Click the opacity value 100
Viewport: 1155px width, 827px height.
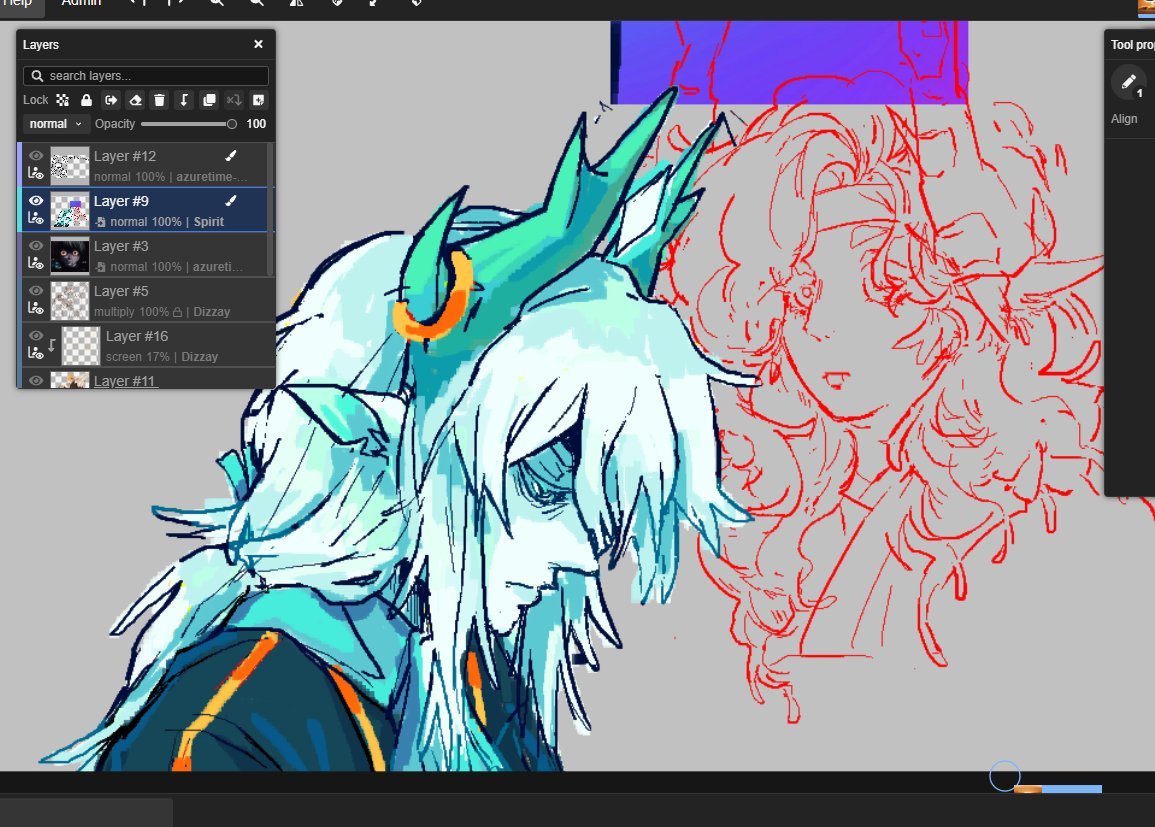(256, 124)
